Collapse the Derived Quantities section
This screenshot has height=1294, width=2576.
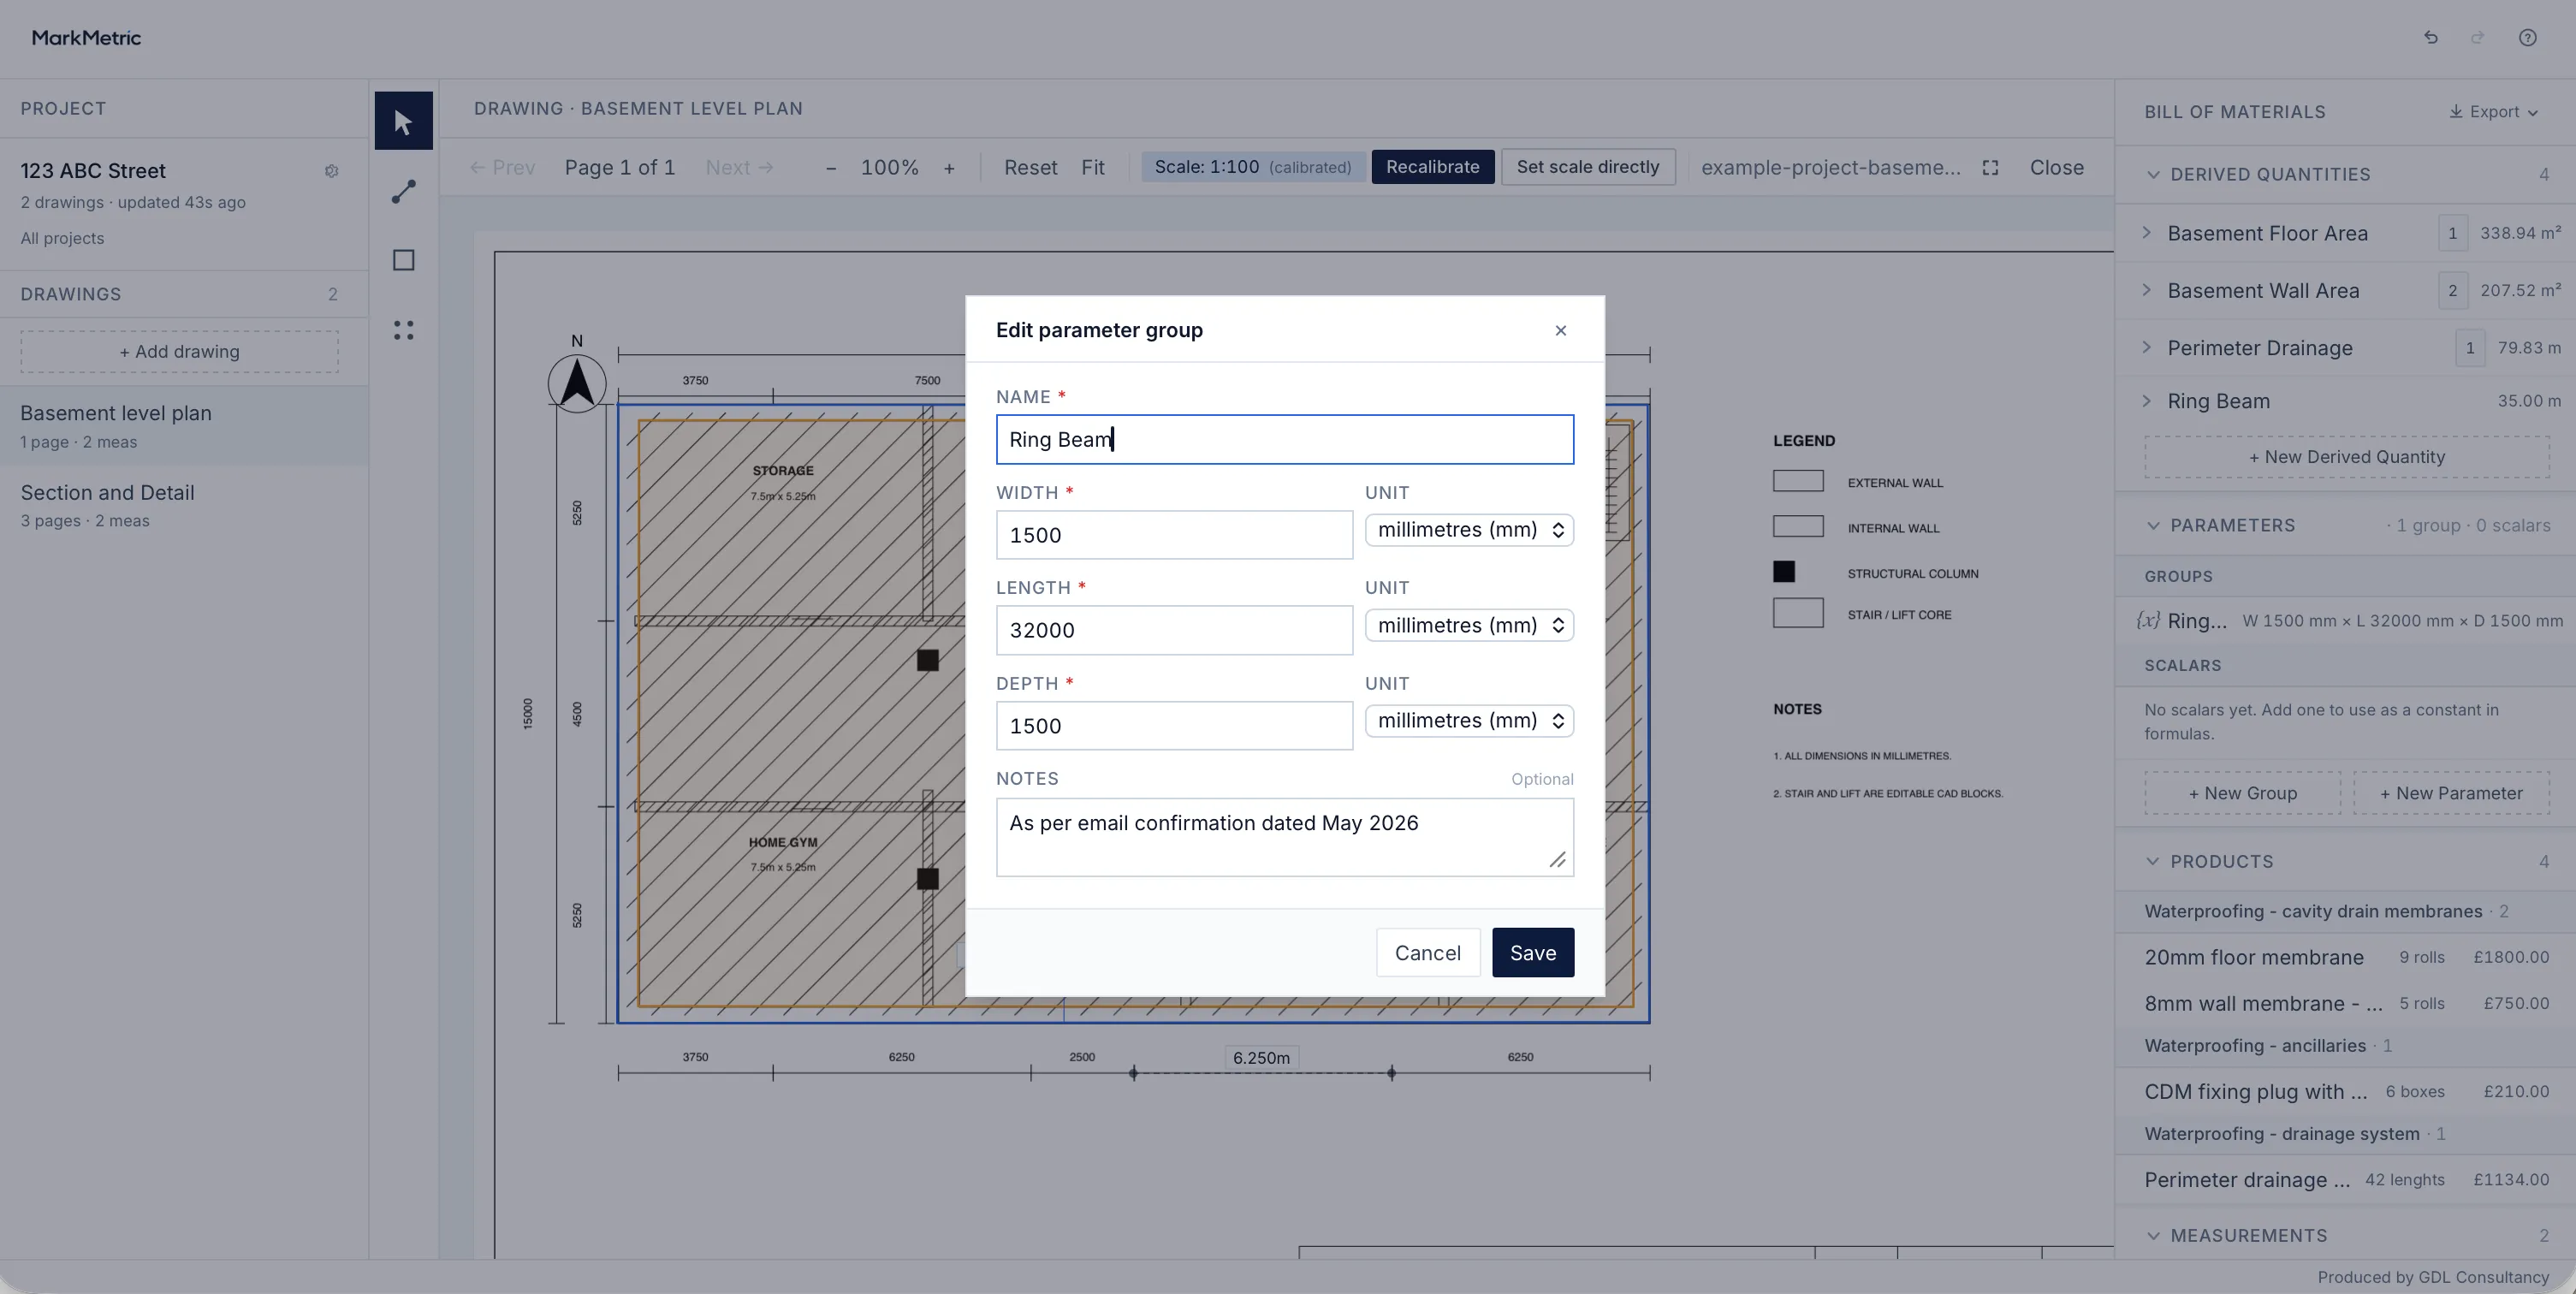pyautogui.click(x=2152, y=174)
